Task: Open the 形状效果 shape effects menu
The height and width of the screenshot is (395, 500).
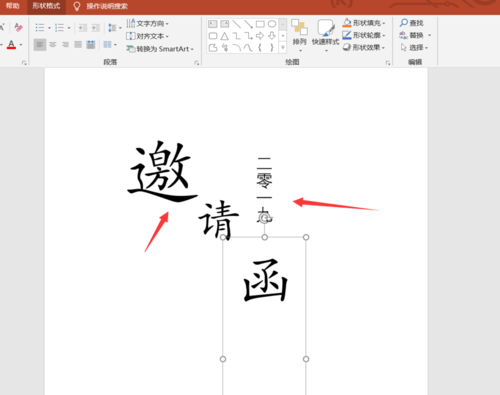Action: point(364,47)
